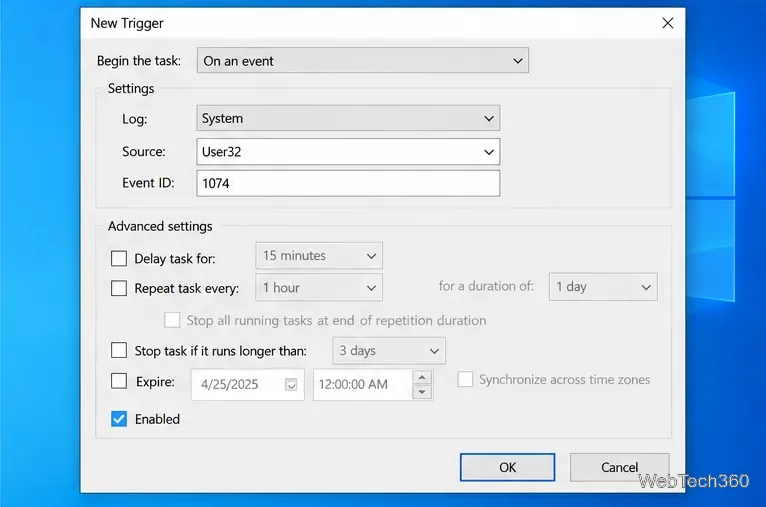Open the 1 day duration dropdown
766x507 pixels.
pos(603,287)
